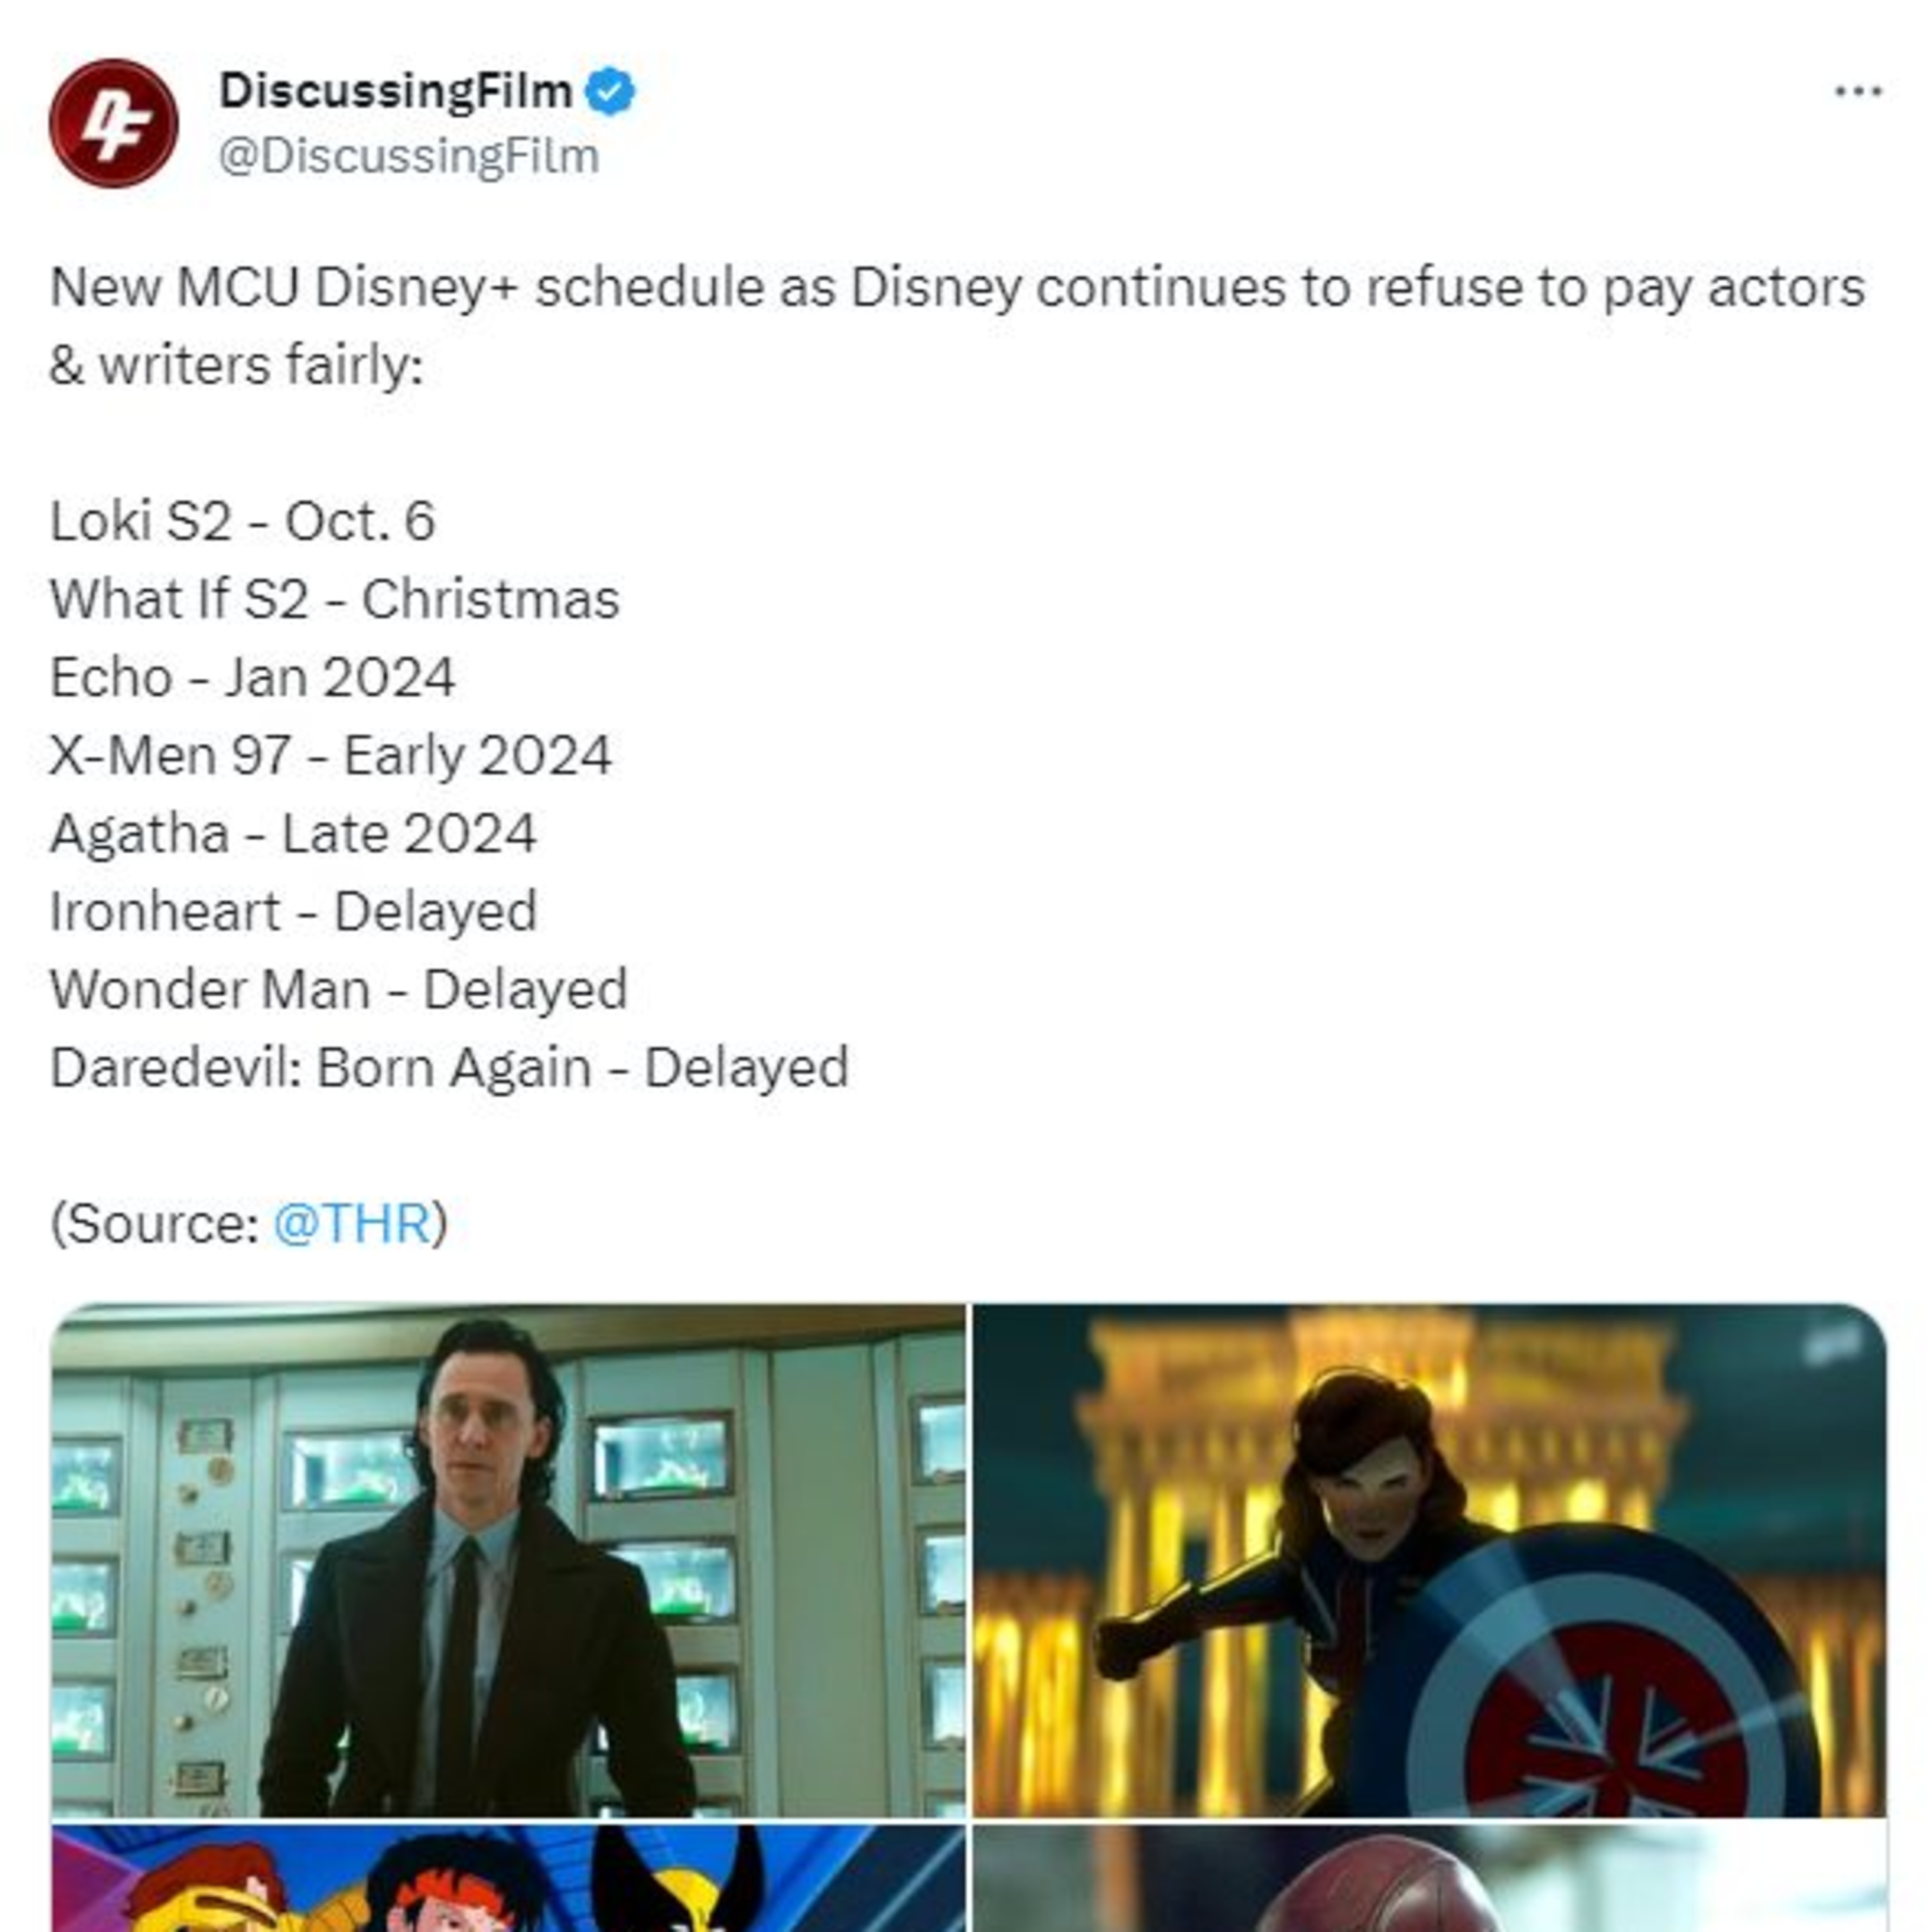1932x1932 pixels.
Task: Open the three-dot more options menu
Action: click(x=1858, y=92)
